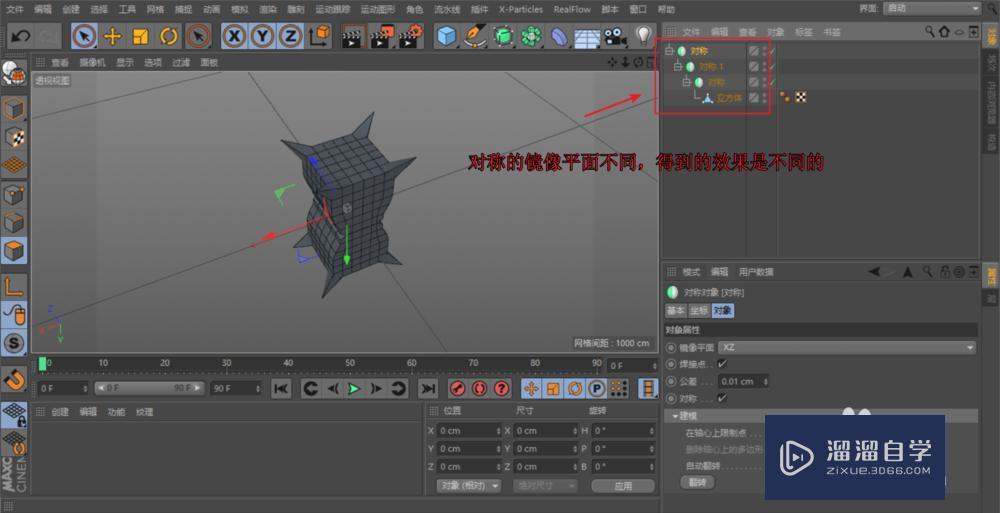Viewport: 1000px width, 513px height.
Task: Toggle the 焊接点 checkbox
Action: [x=722, y=364]
